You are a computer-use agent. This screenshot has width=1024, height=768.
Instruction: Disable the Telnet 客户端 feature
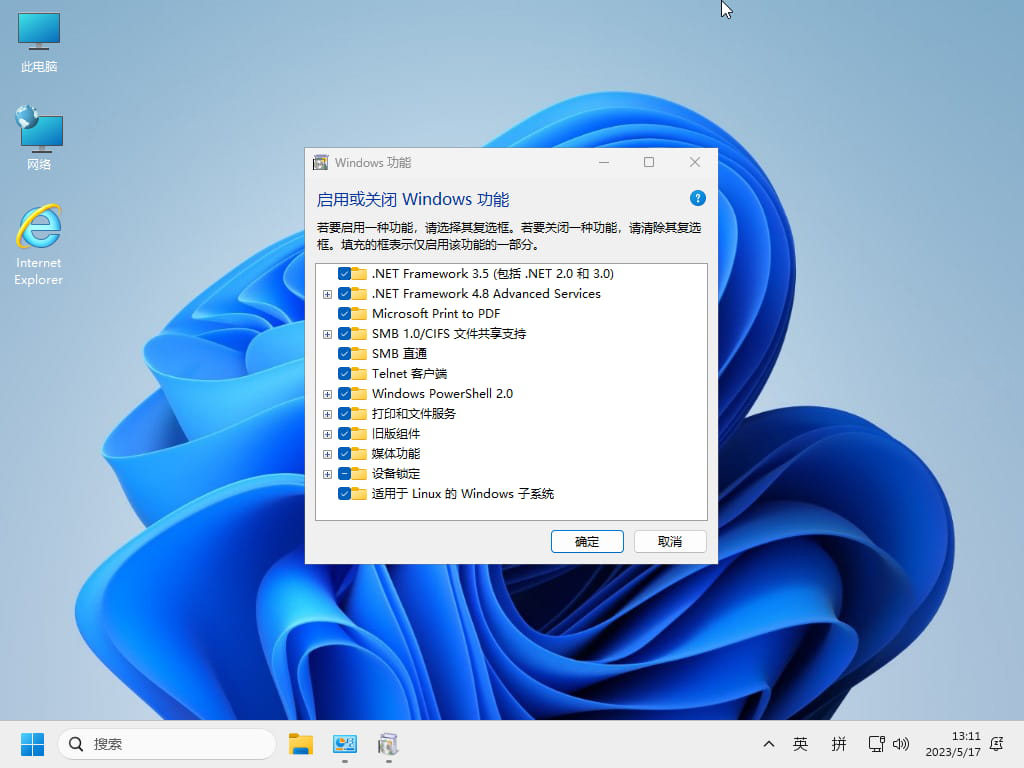pyautogui.click(x=343, y=373)
